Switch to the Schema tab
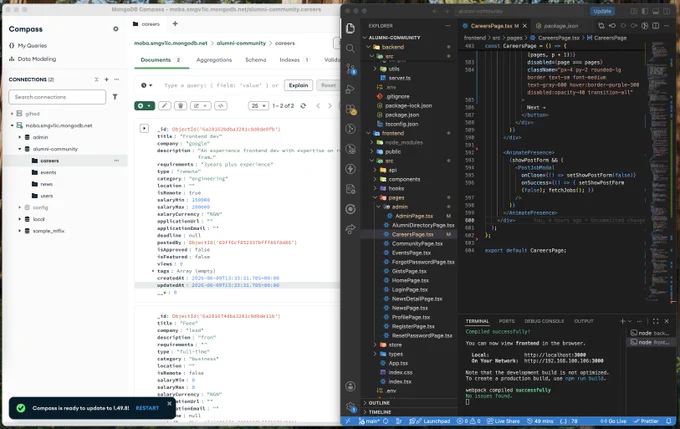This screenshot has height=429, width=680. (255, 60)
